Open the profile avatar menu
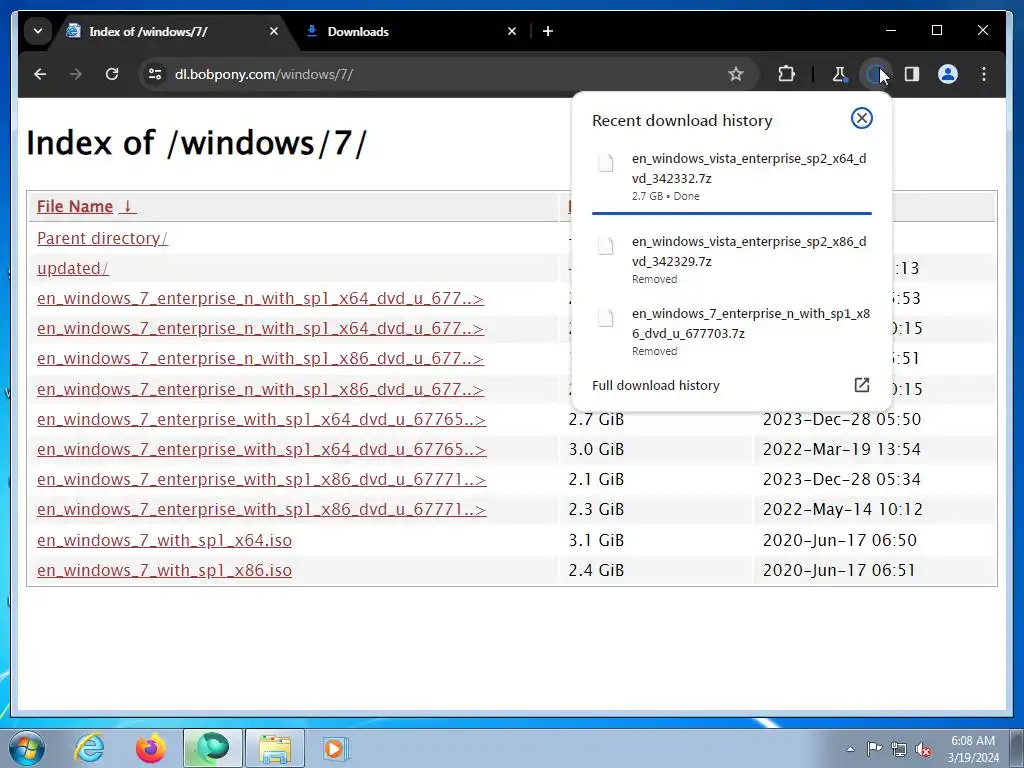The height and width of the screenshot is (768, 1024). 948,74
